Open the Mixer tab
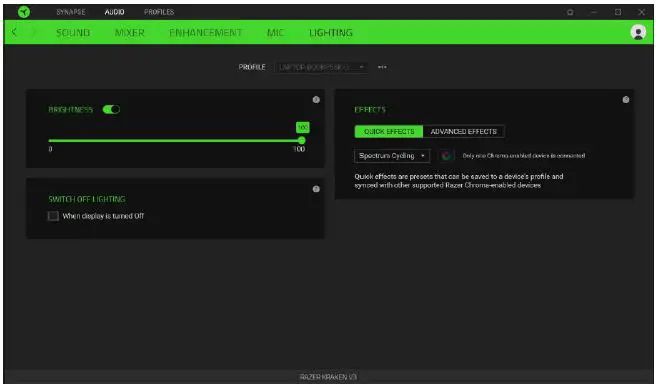661x392 pixels. [x=129, y=32]
